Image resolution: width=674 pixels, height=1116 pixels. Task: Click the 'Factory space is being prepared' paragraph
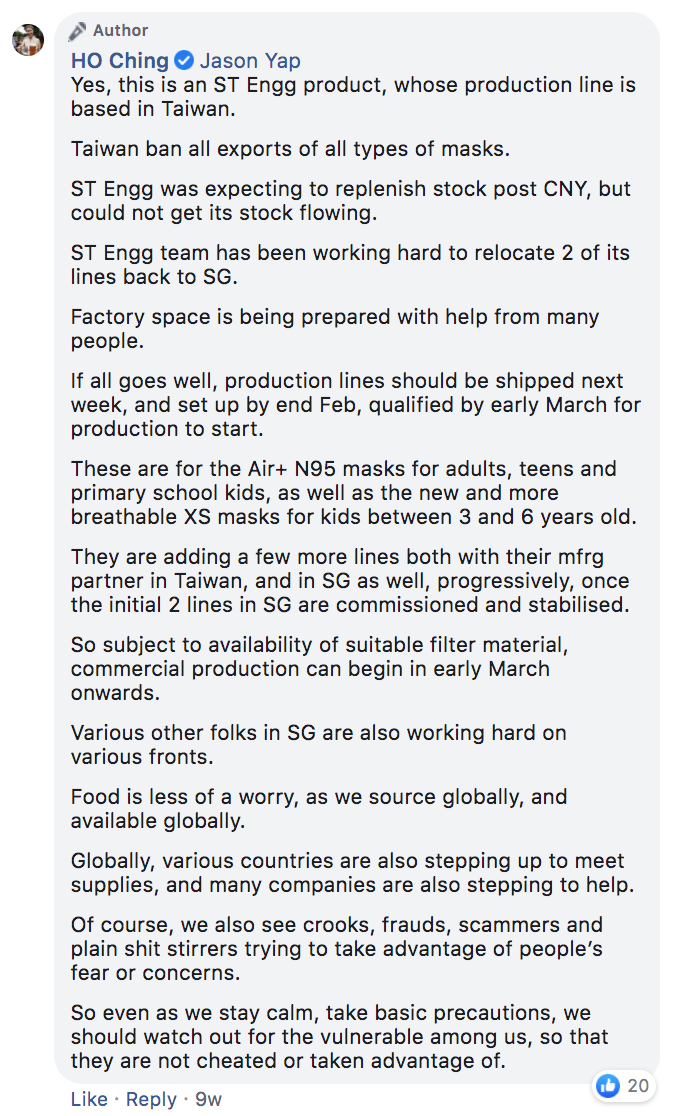point(335,329)
